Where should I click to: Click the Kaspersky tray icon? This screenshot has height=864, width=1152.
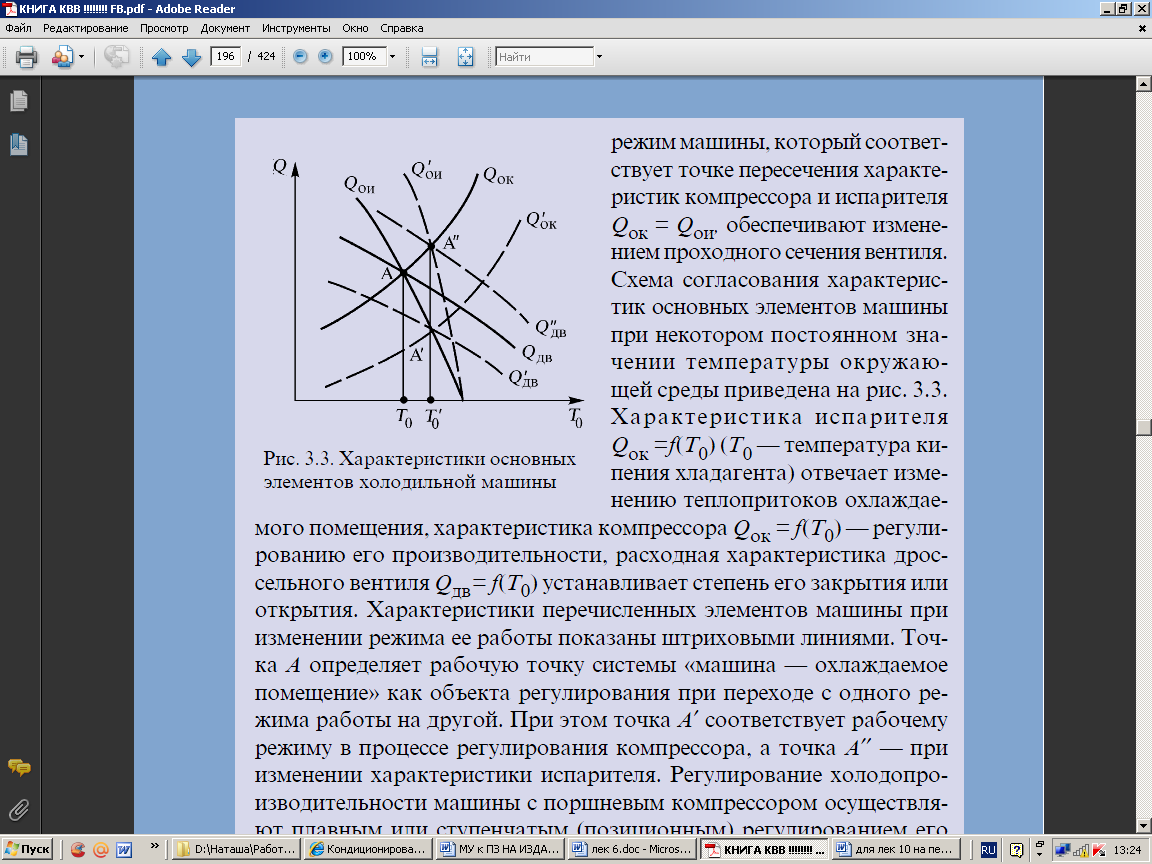1099,851
